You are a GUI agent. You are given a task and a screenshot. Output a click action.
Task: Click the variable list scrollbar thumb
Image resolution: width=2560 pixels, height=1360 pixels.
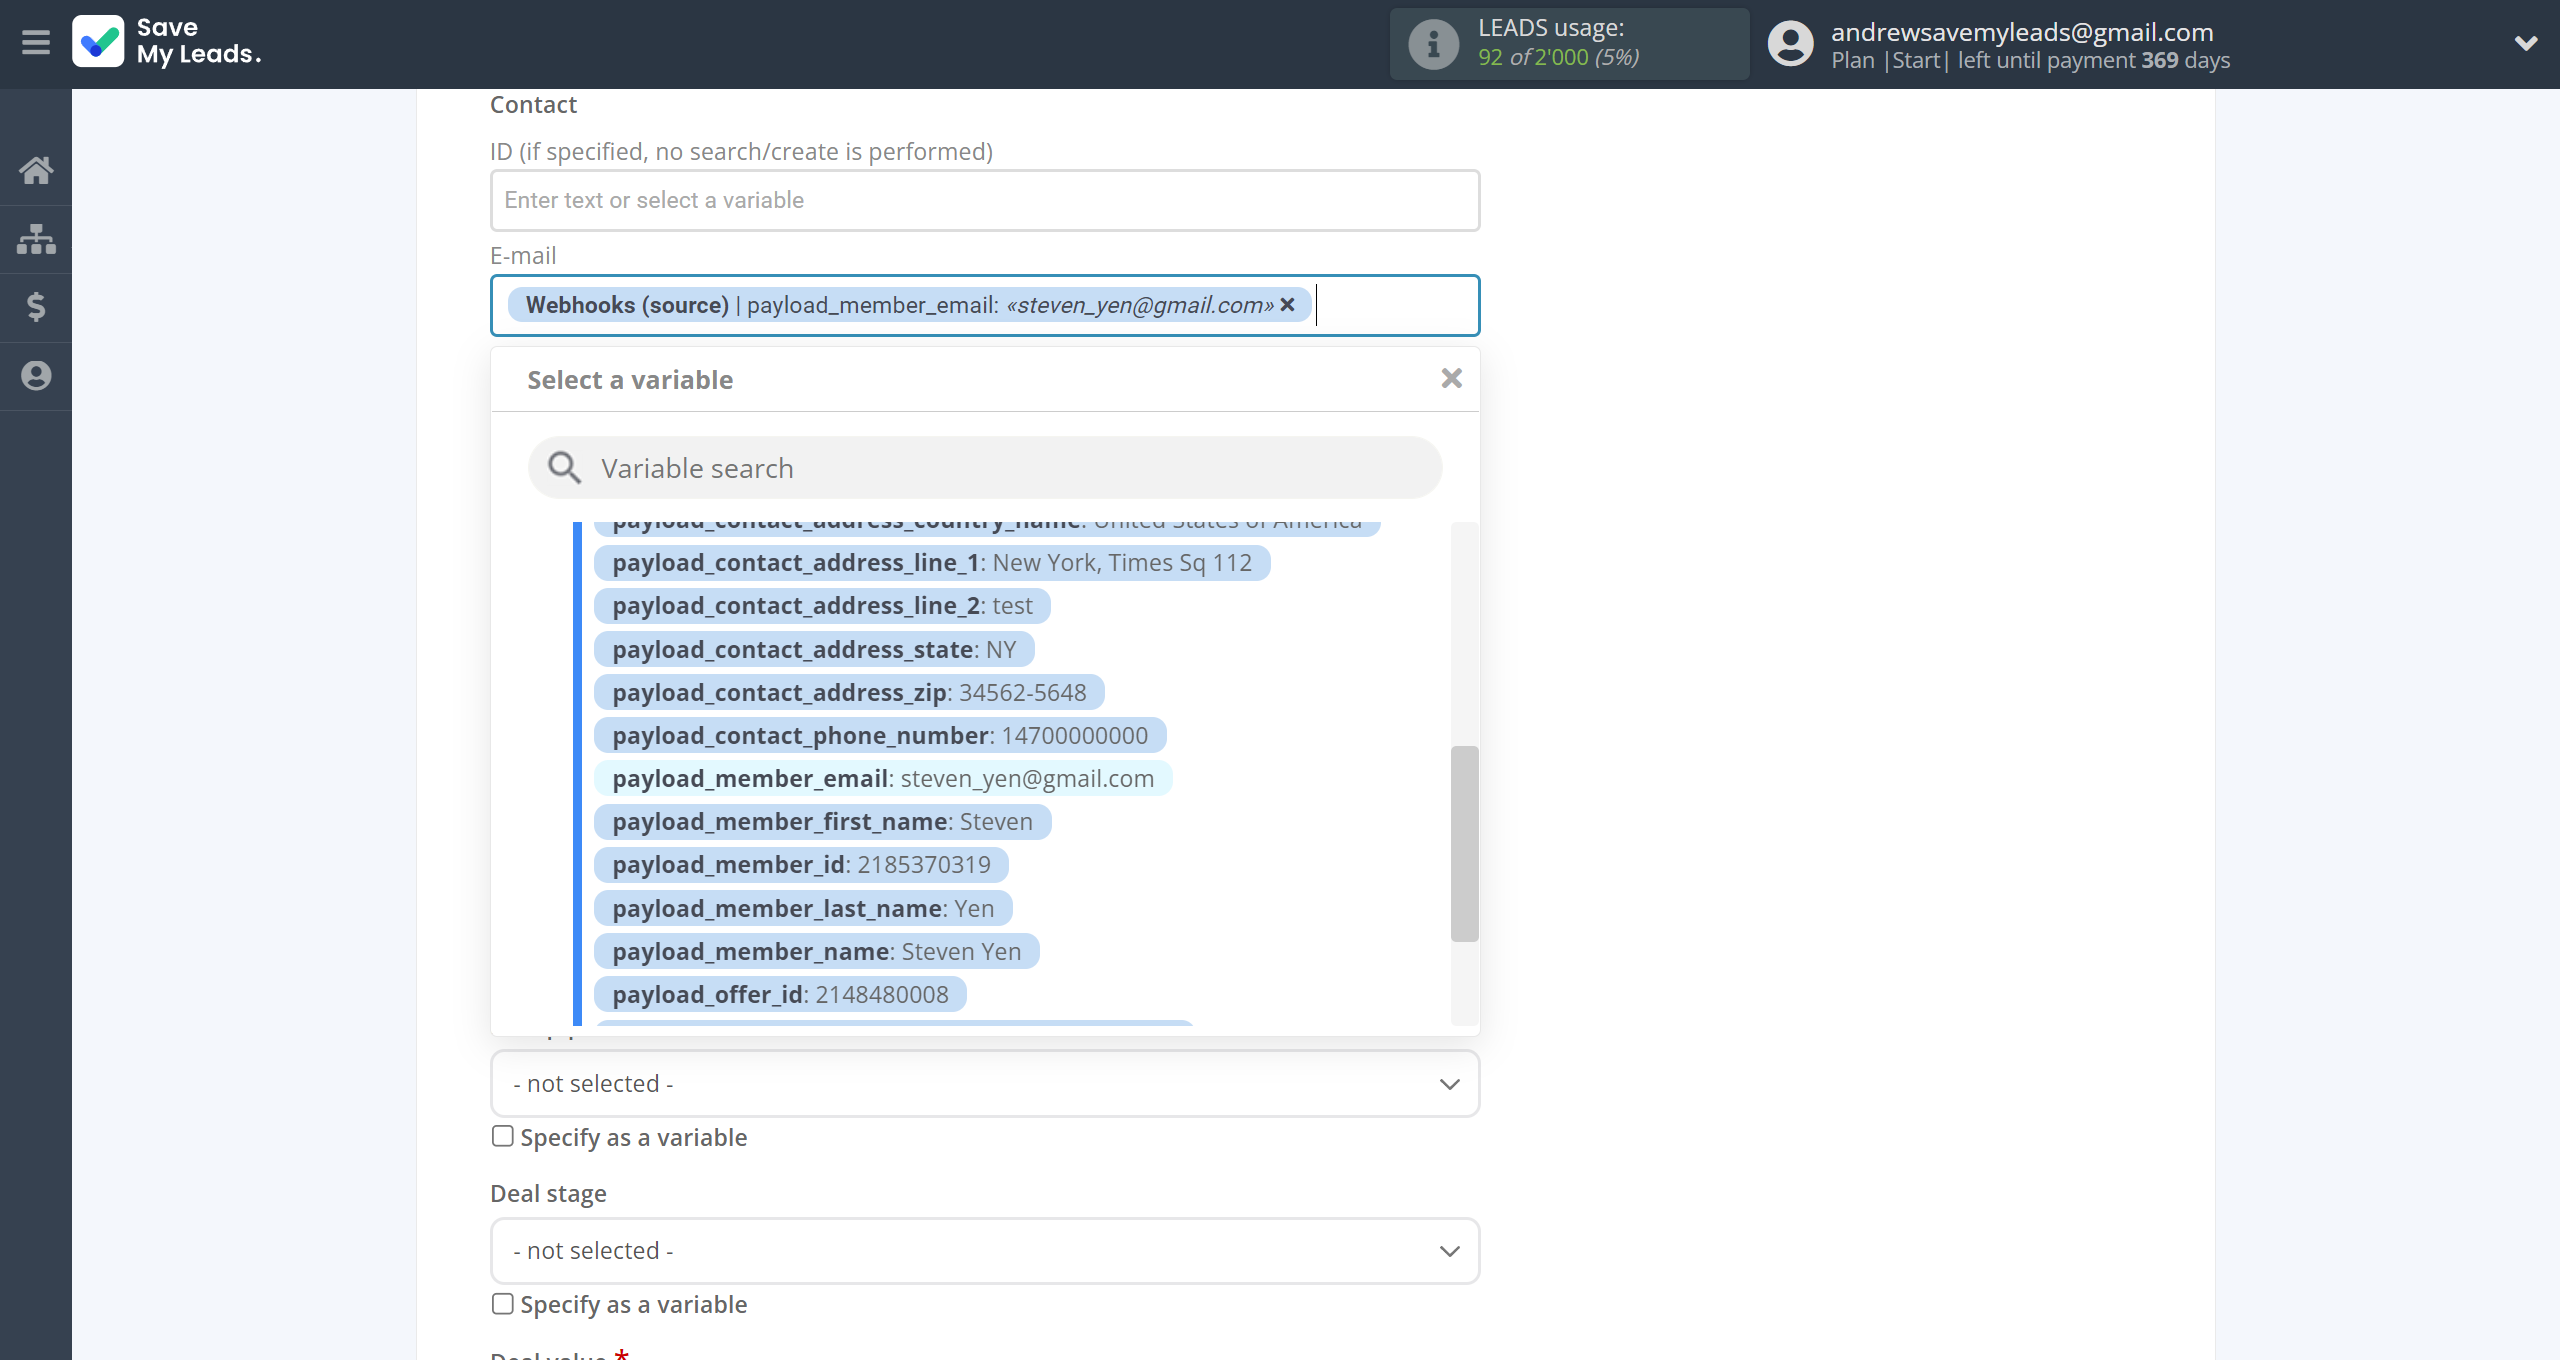tap(1464, 843)
